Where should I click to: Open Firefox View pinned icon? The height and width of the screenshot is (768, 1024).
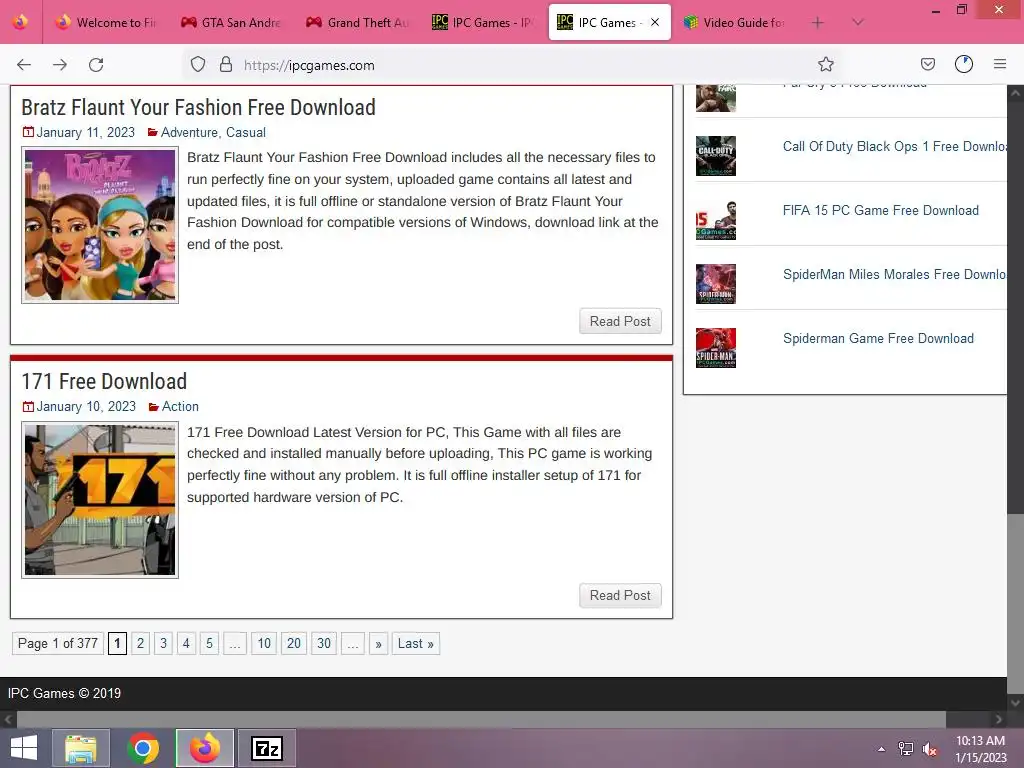[x=20, y=22]
